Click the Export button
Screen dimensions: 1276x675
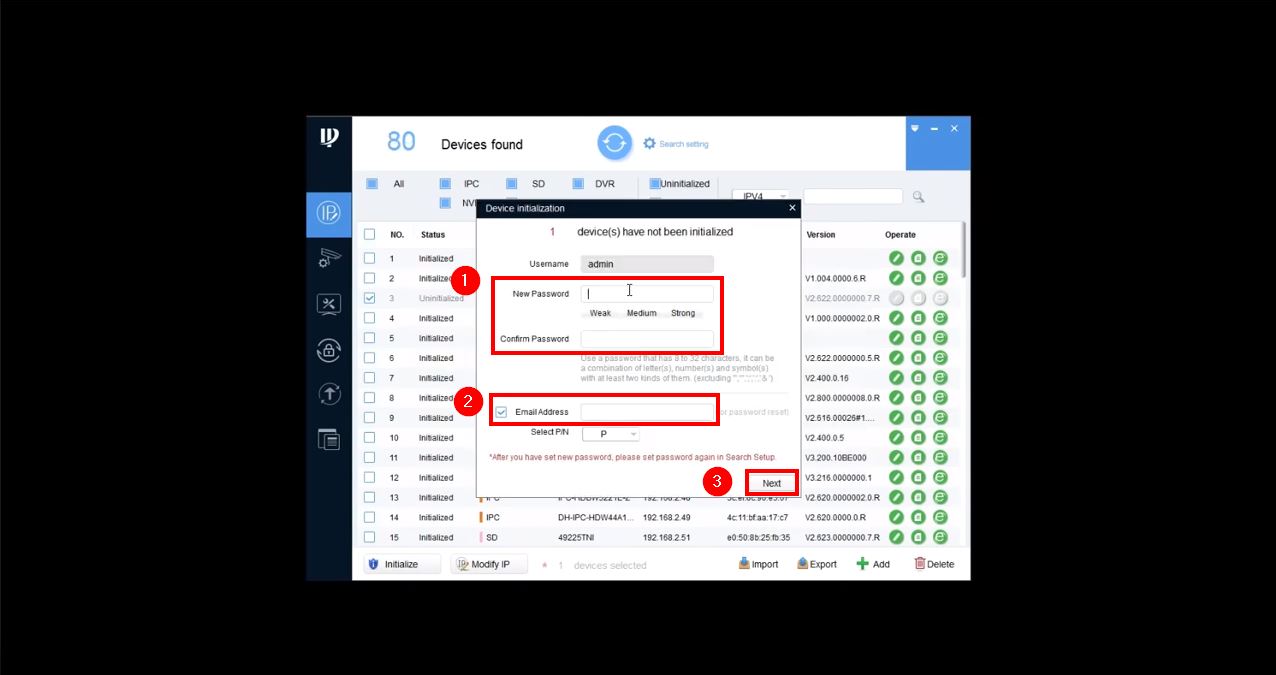(x=817, y=564)
